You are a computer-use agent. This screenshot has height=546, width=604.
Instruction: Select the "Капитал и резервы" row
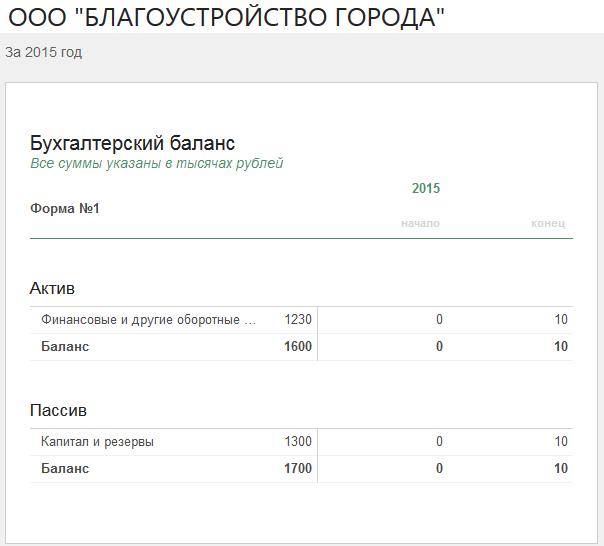tap(97, 441)
